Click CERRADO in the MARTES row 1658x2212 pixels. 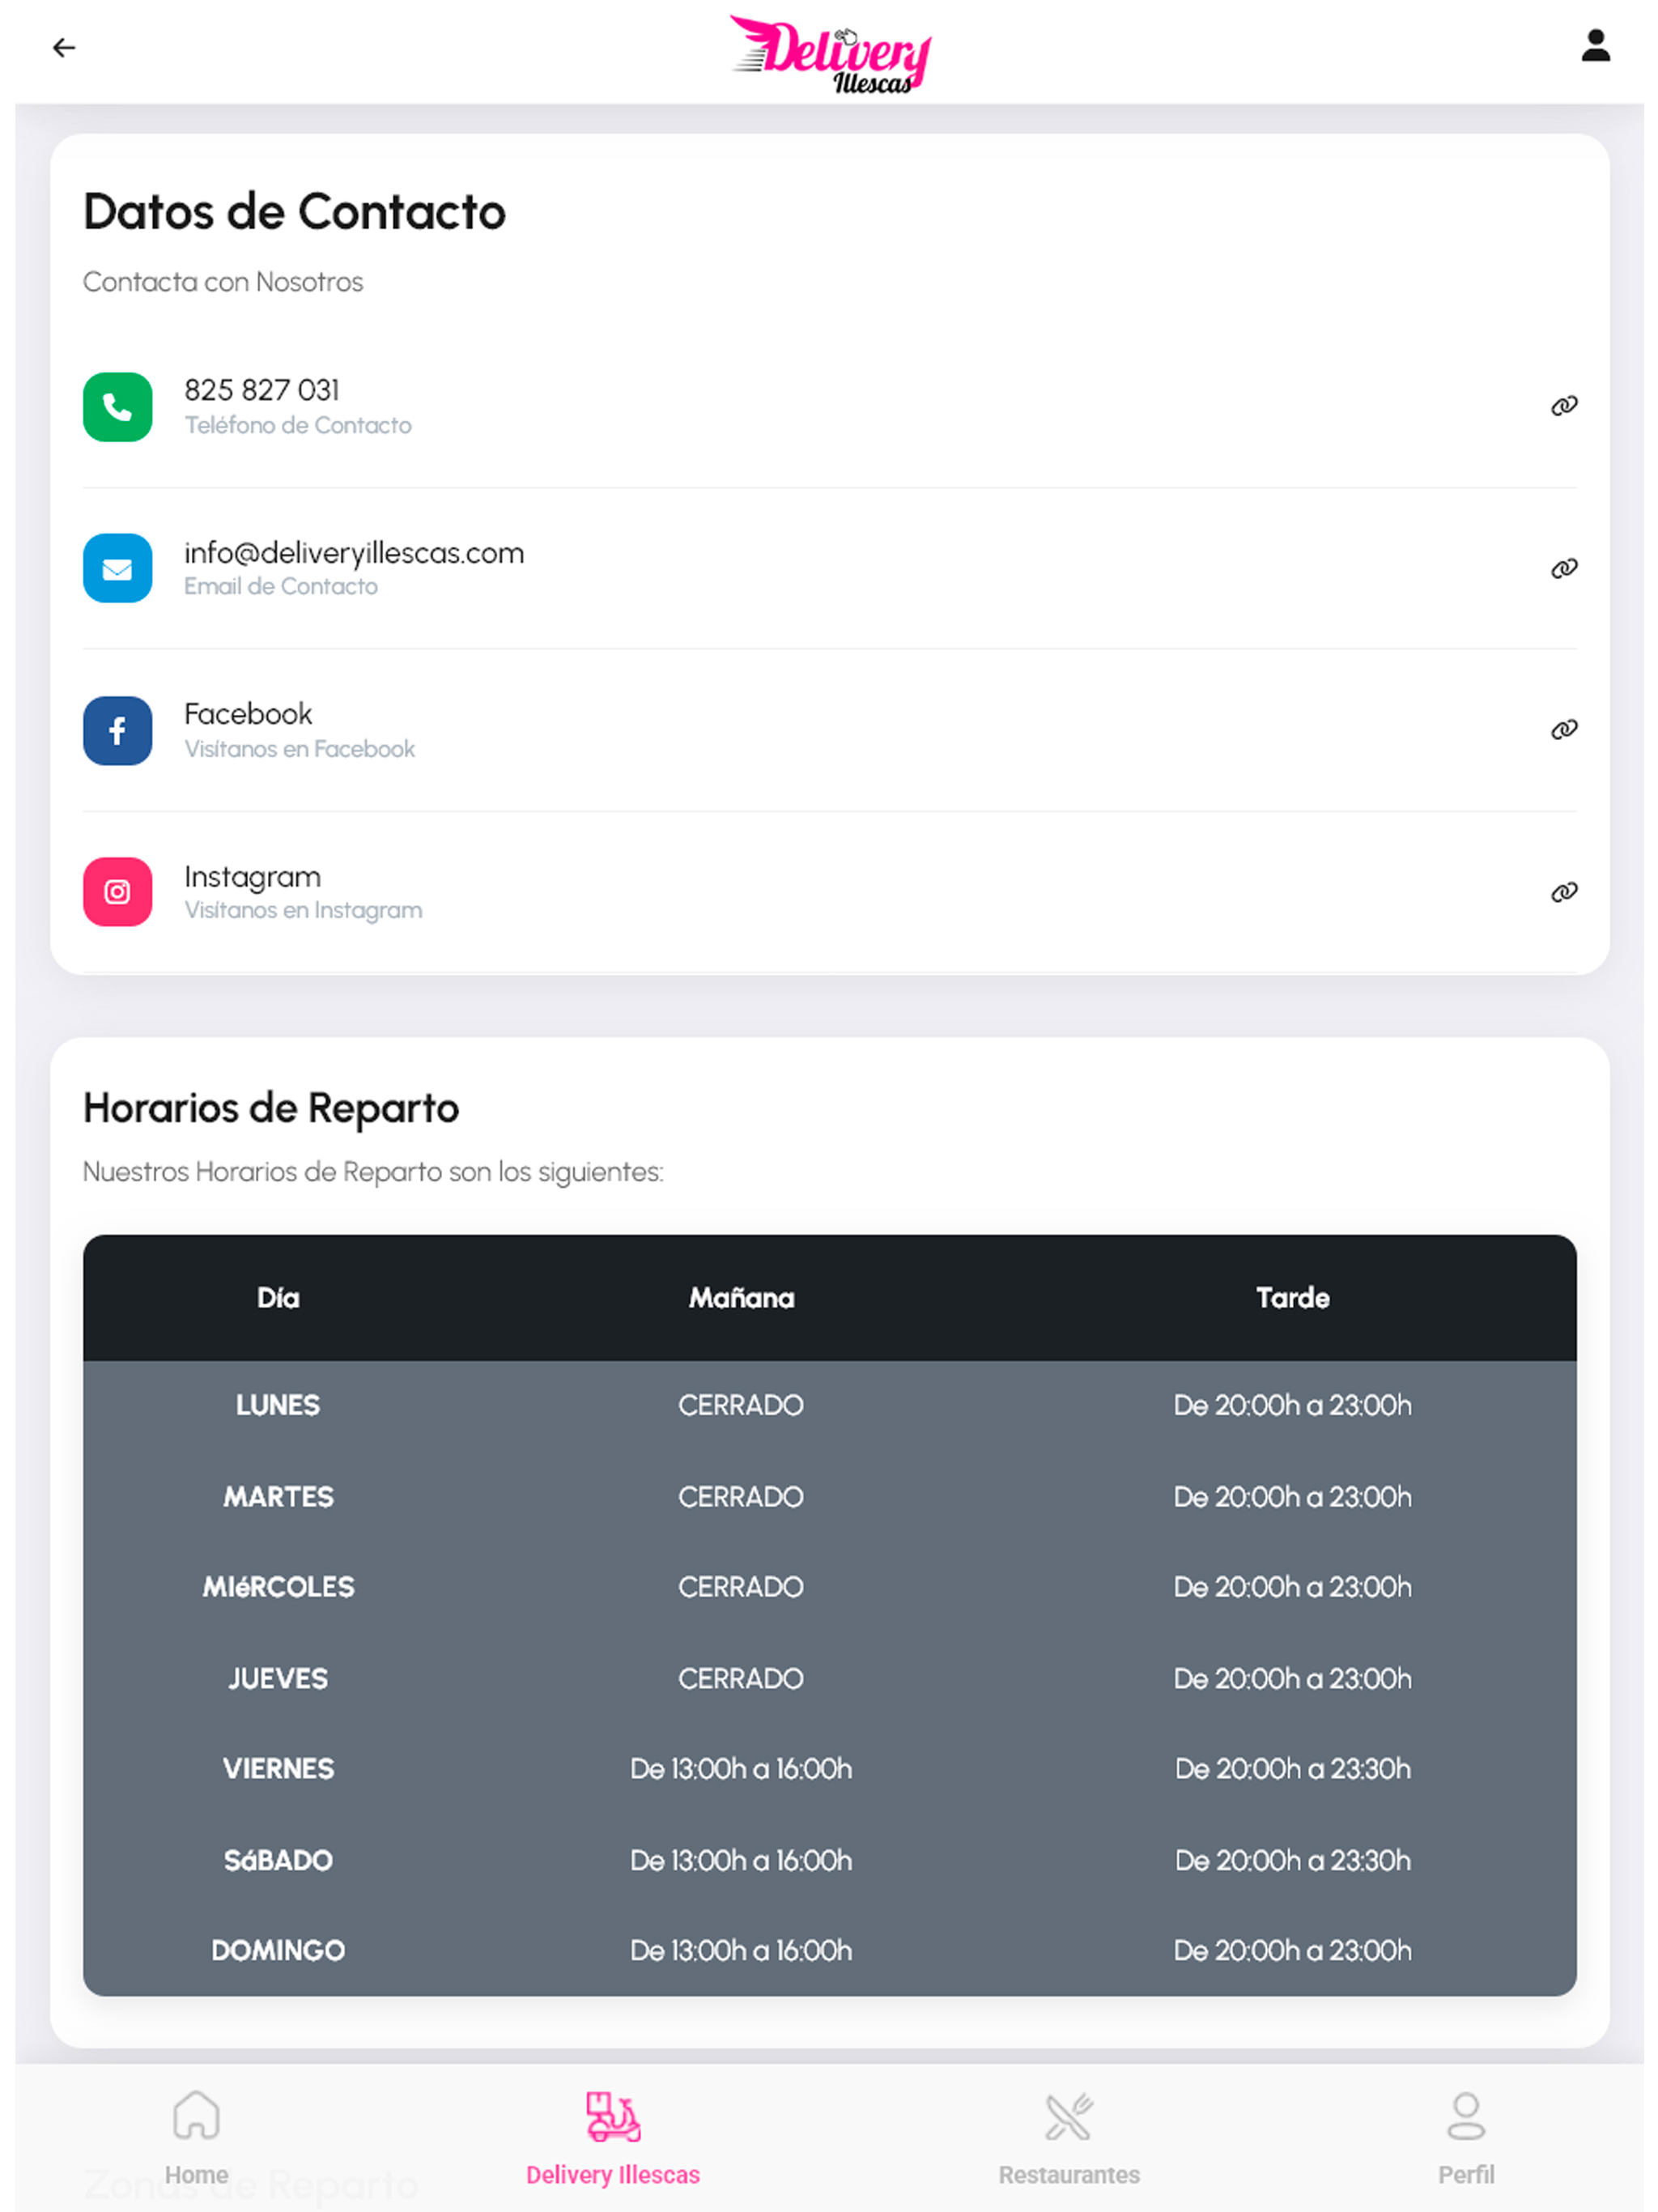coord(741,1497)
